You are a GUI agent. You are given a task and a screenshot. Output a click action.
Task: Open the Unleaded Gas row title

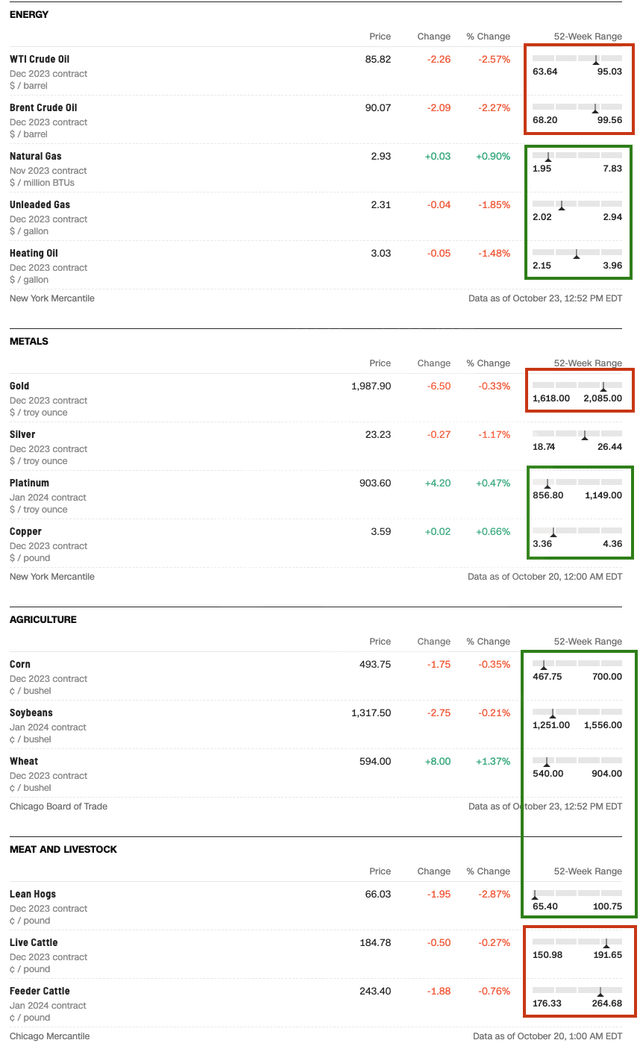click(38, 205)
